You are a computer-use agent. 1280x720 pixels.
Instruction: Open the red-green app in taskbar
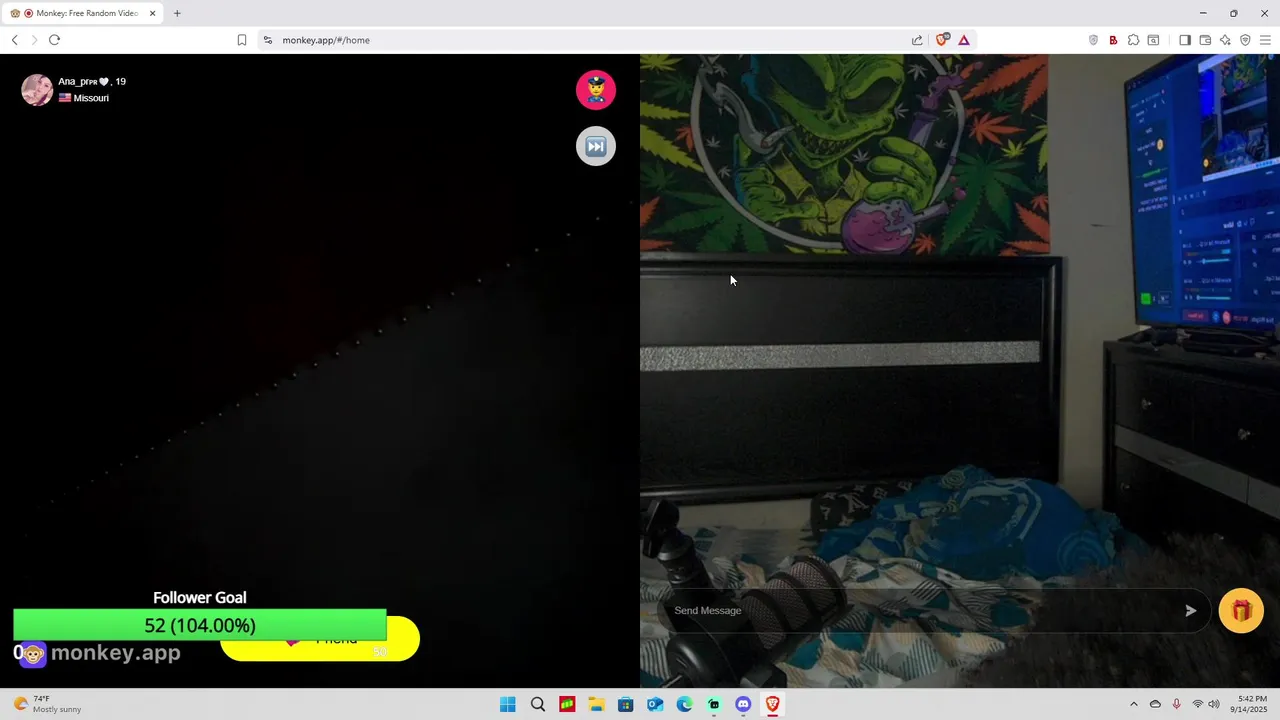567,704
